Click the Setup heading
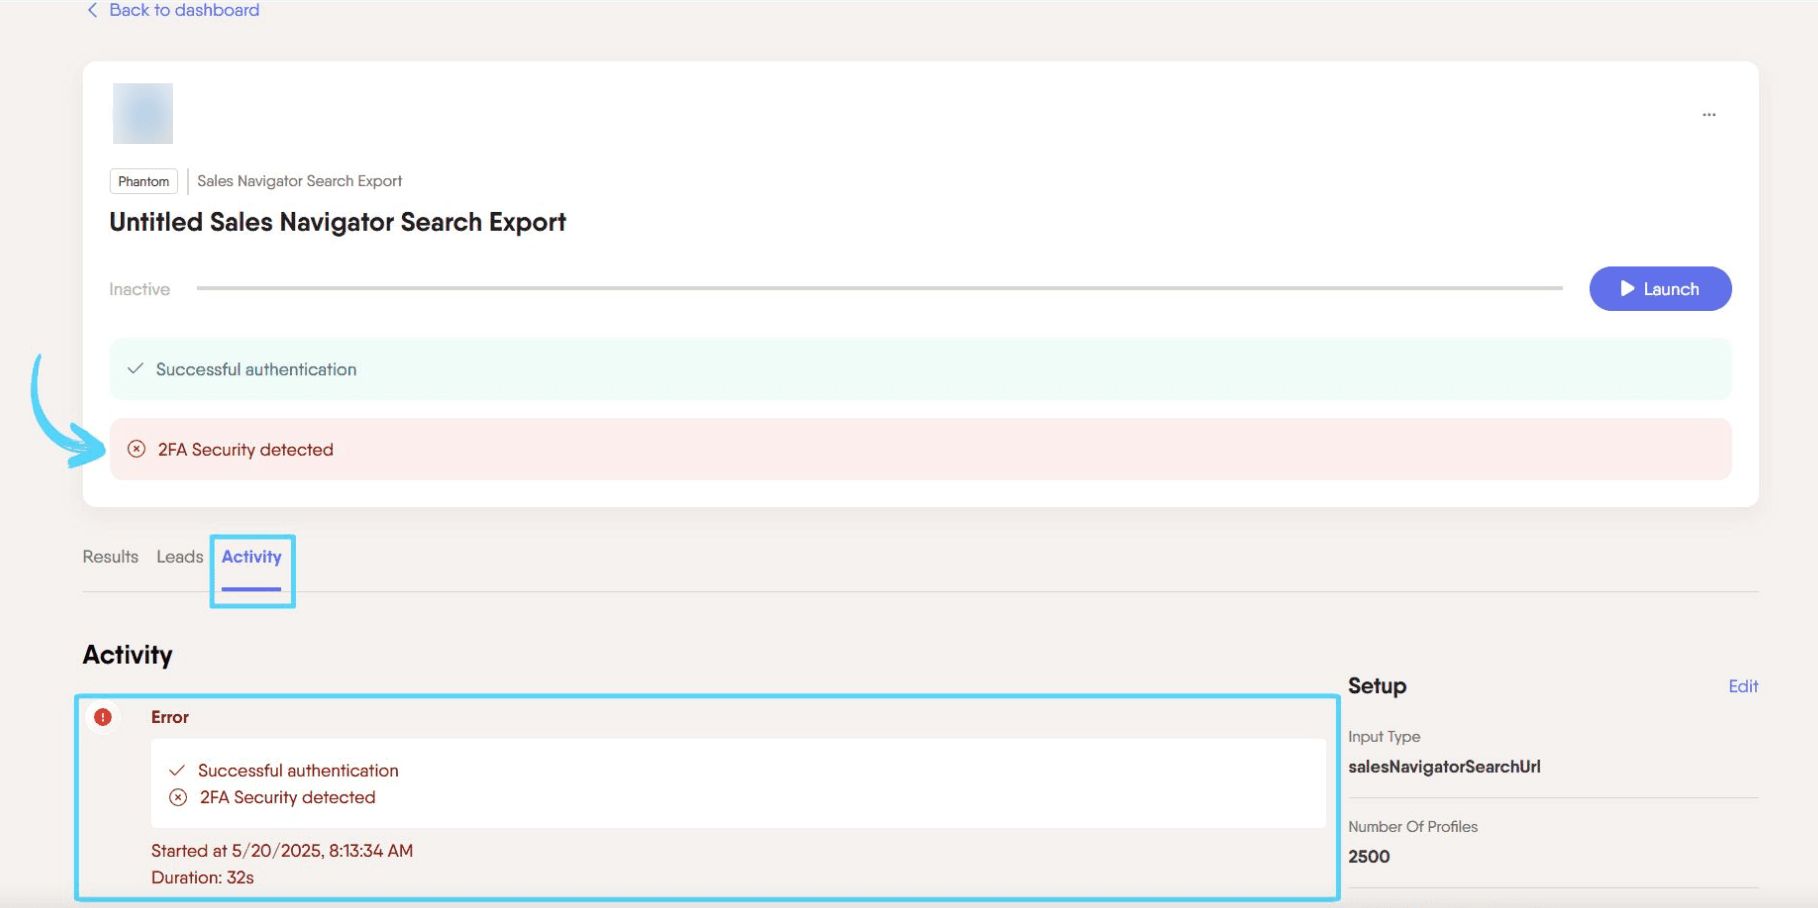This screenshot has height=908, width=1818. 1377,686
